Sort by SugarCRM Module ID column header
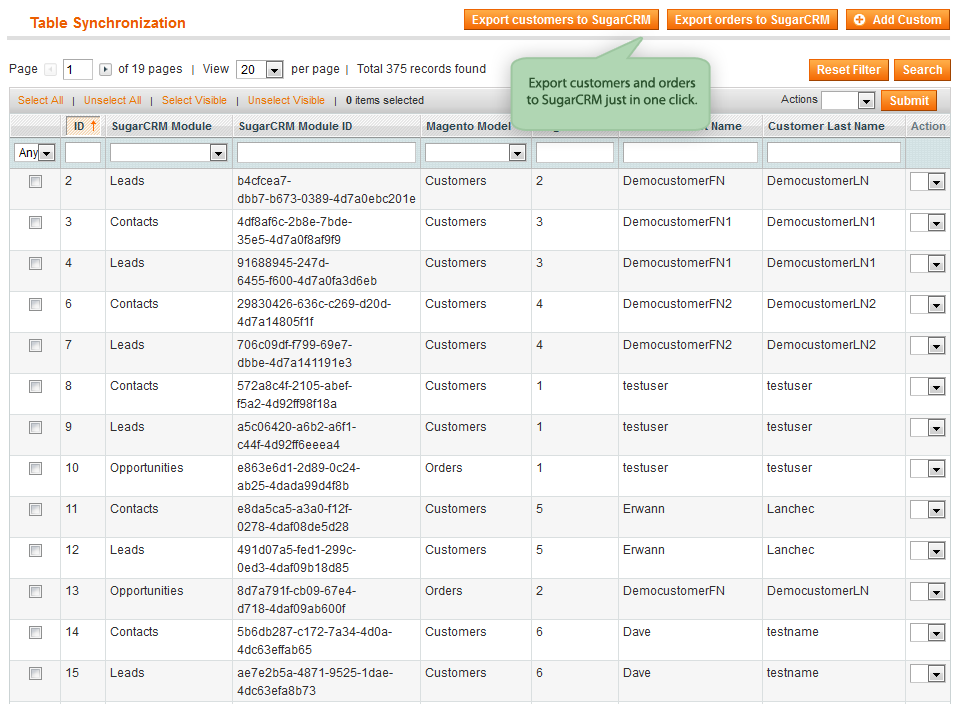The width and height of the screenshot is (960, 704). (x=295, y=126)
